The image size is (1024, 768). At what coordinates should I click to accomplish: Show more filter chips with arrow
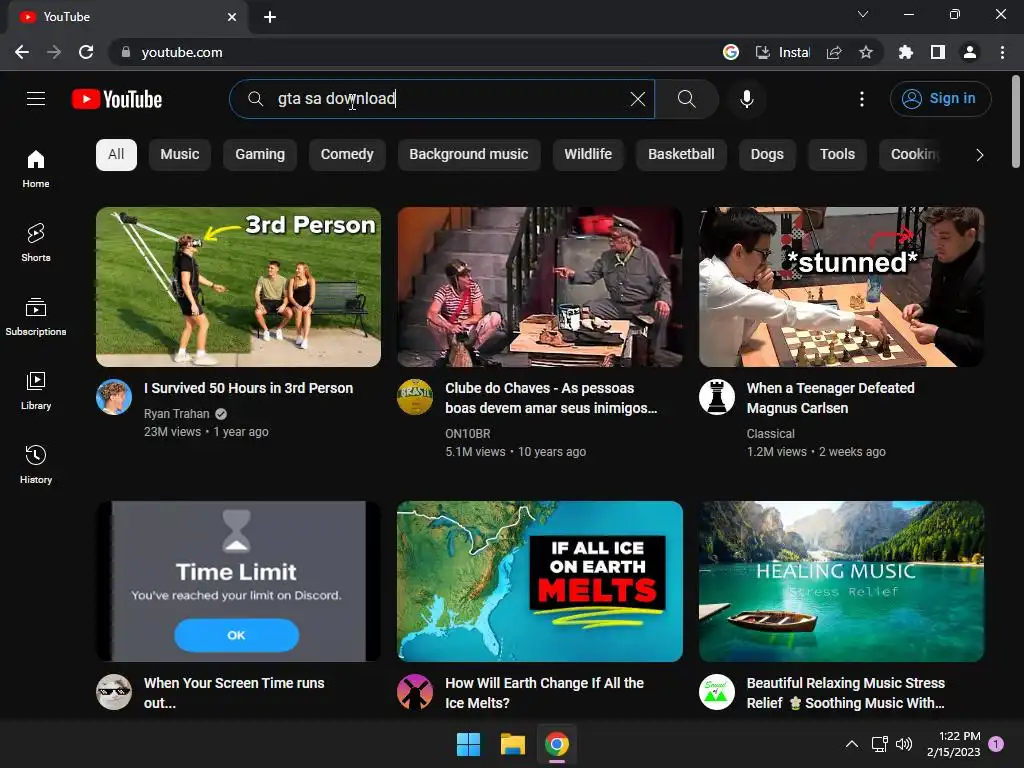(x=979, y=155)
